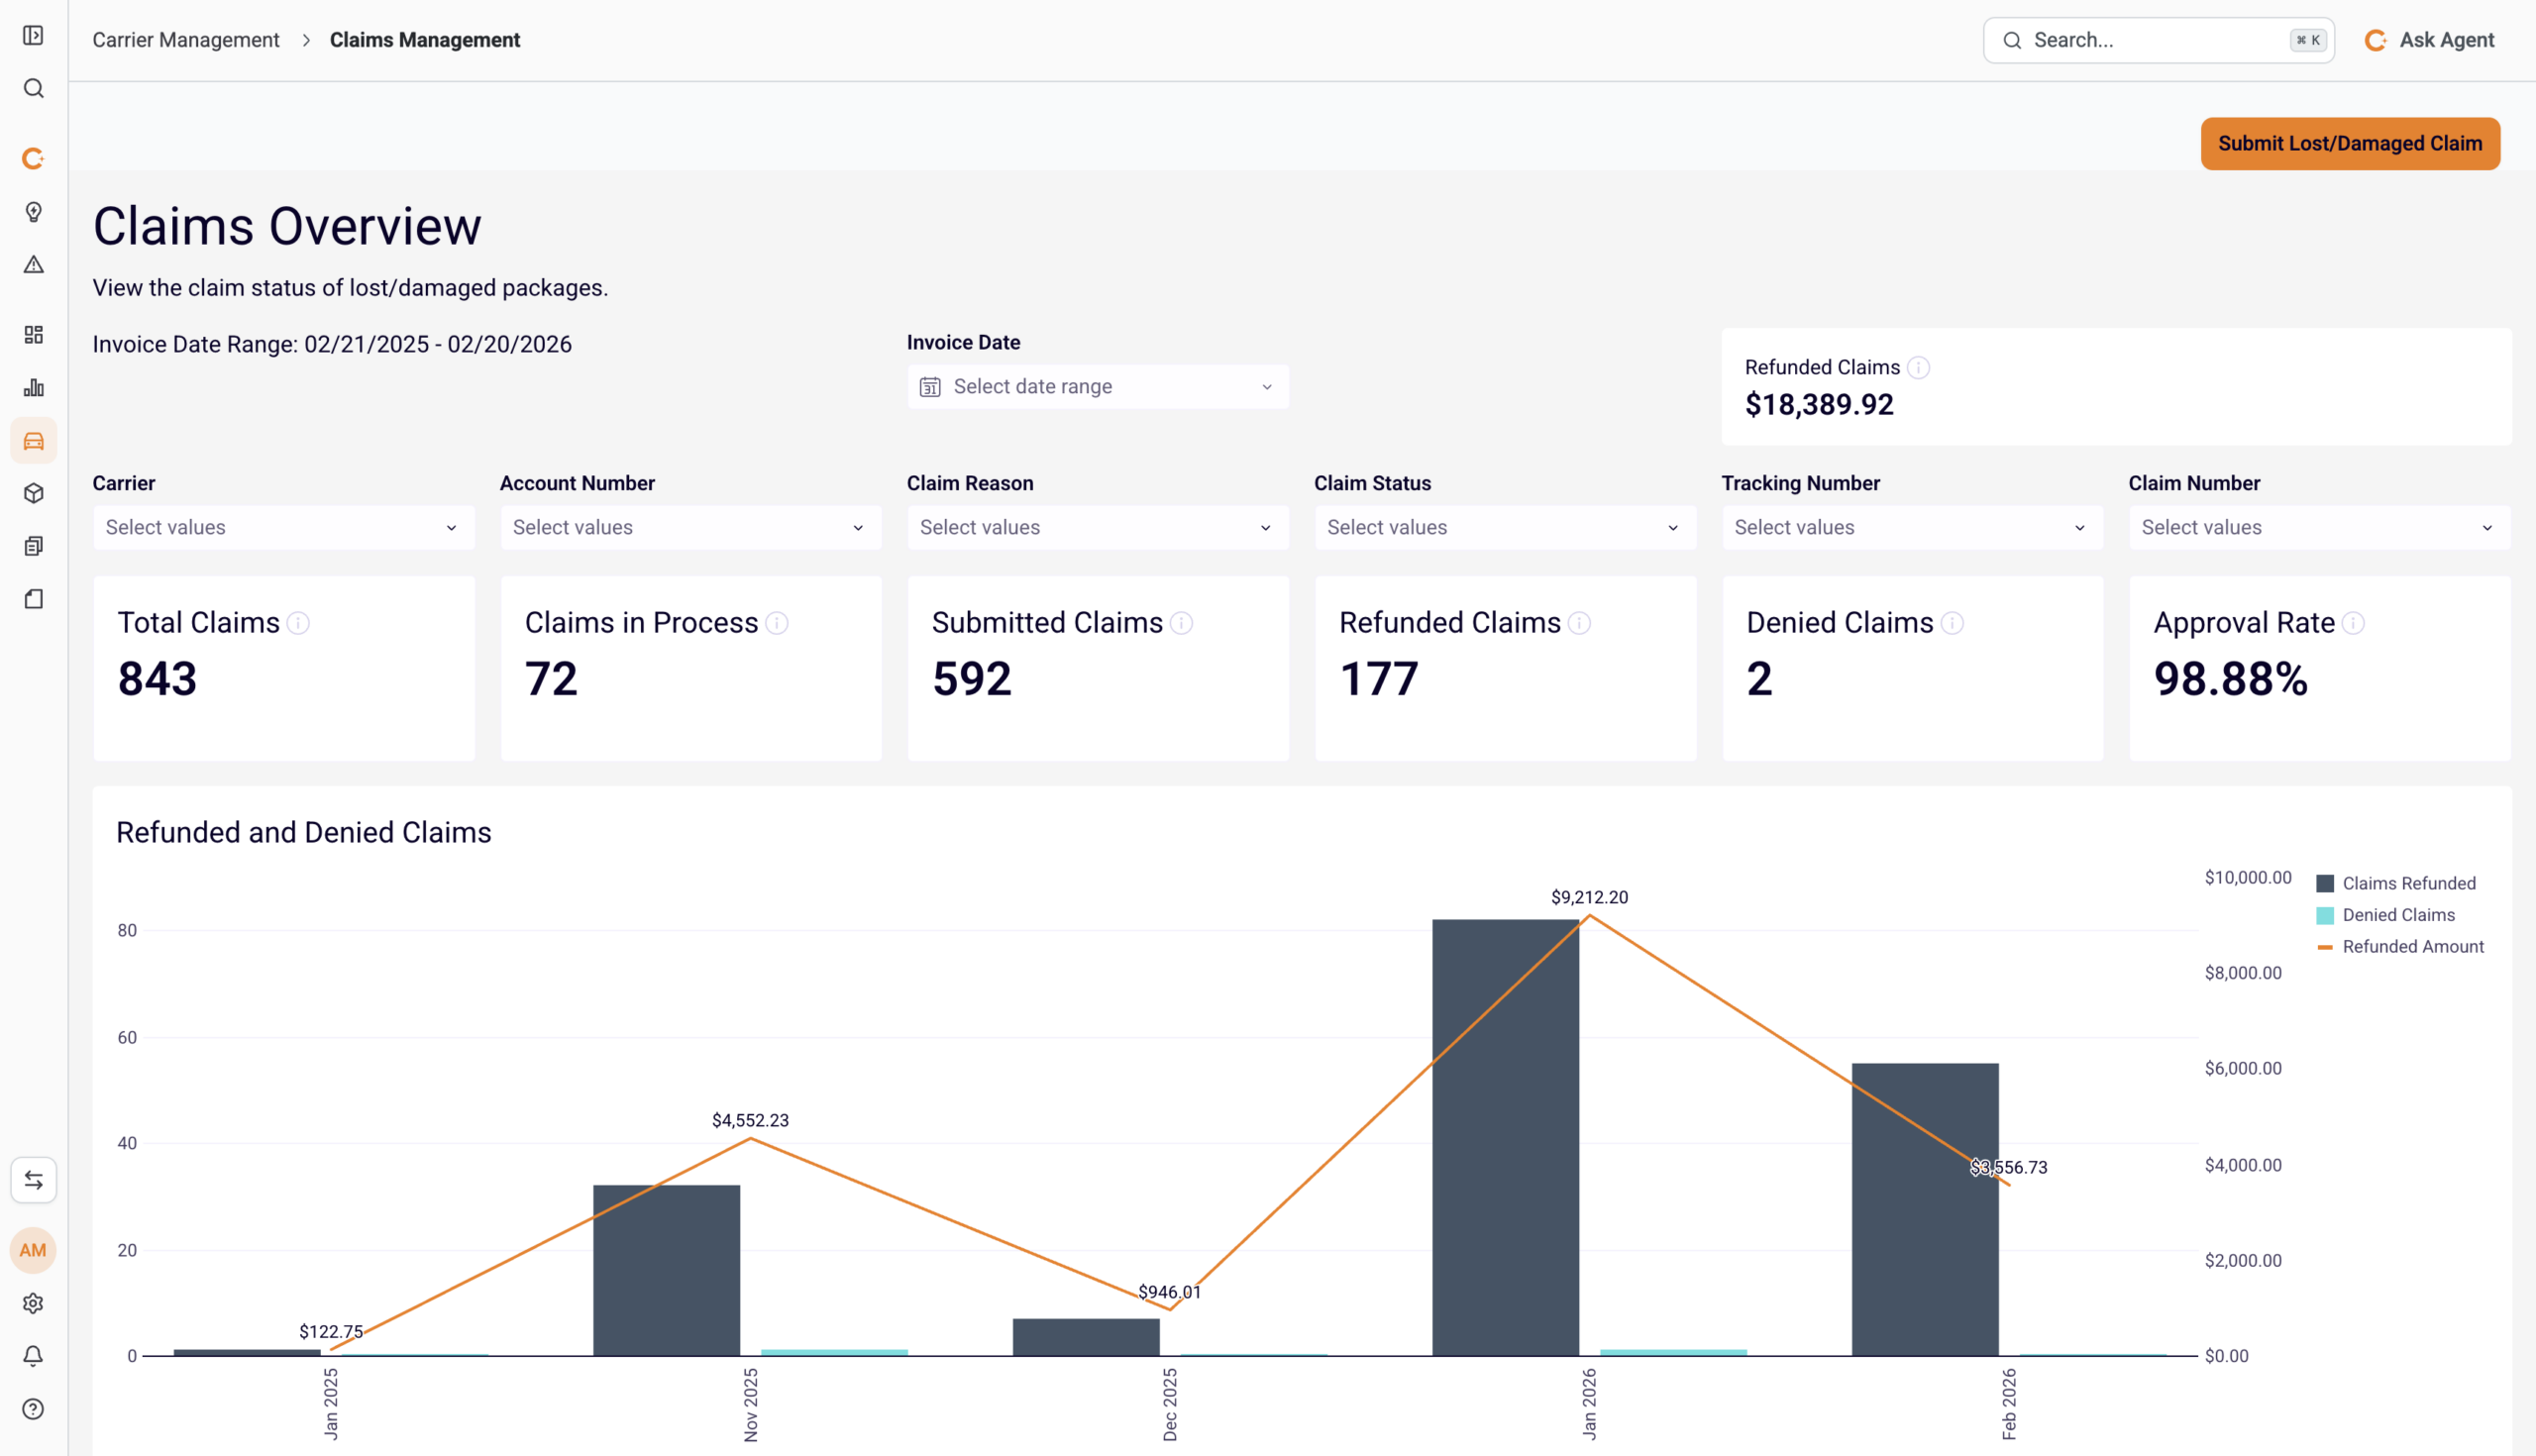Open Ask Agent in top bar

coord(2429,40)
